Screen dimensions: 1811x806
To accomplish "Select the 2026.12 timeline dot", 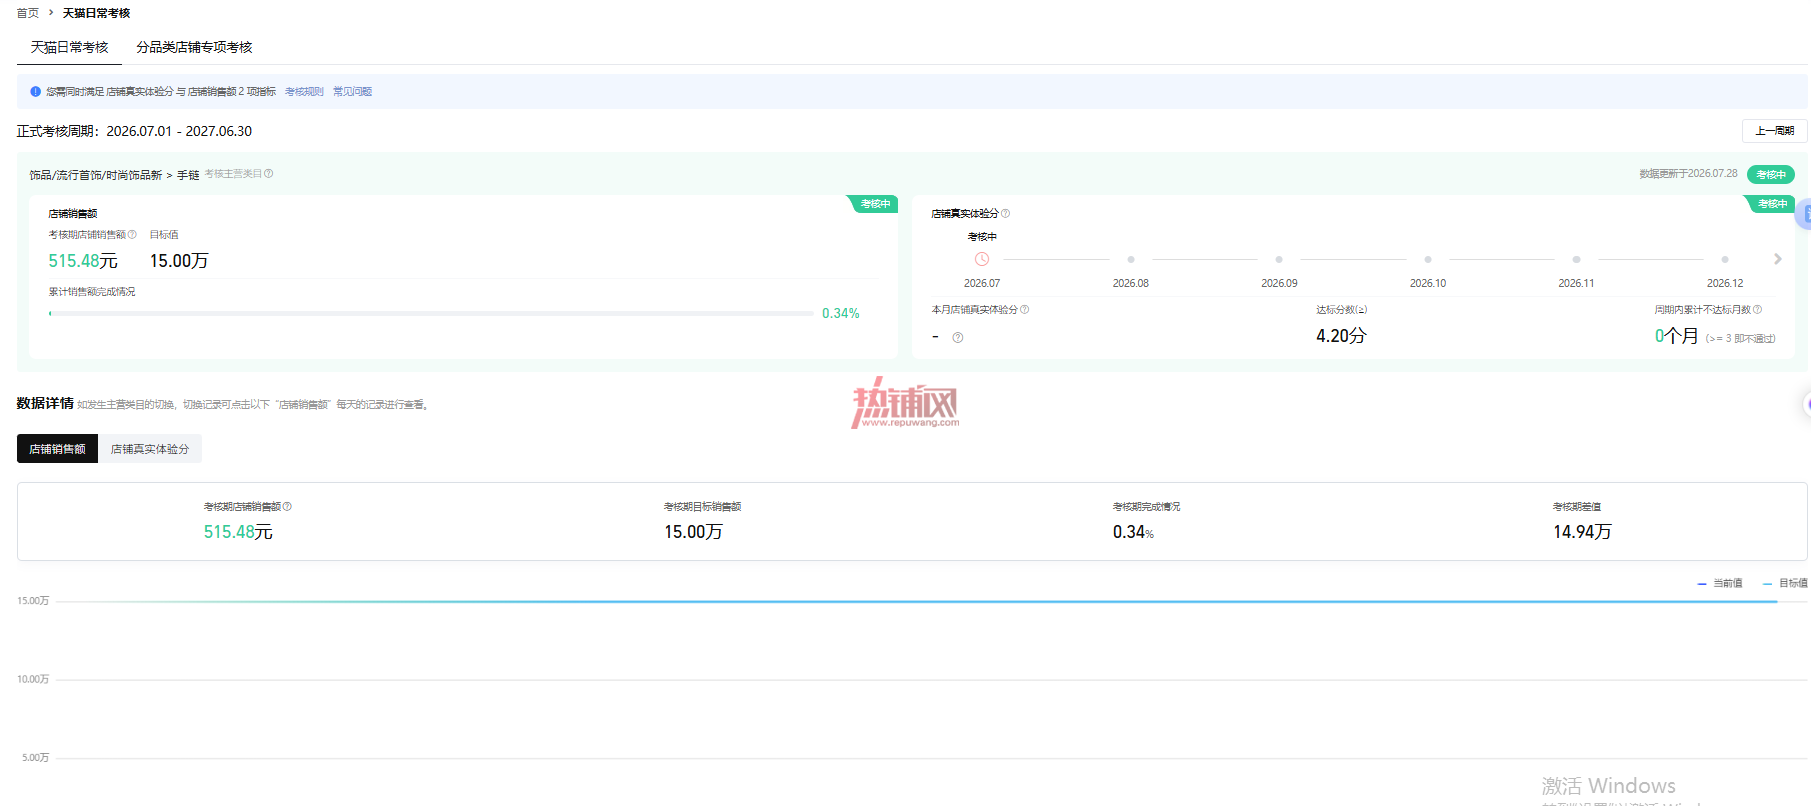I will tap(1725, 259).
